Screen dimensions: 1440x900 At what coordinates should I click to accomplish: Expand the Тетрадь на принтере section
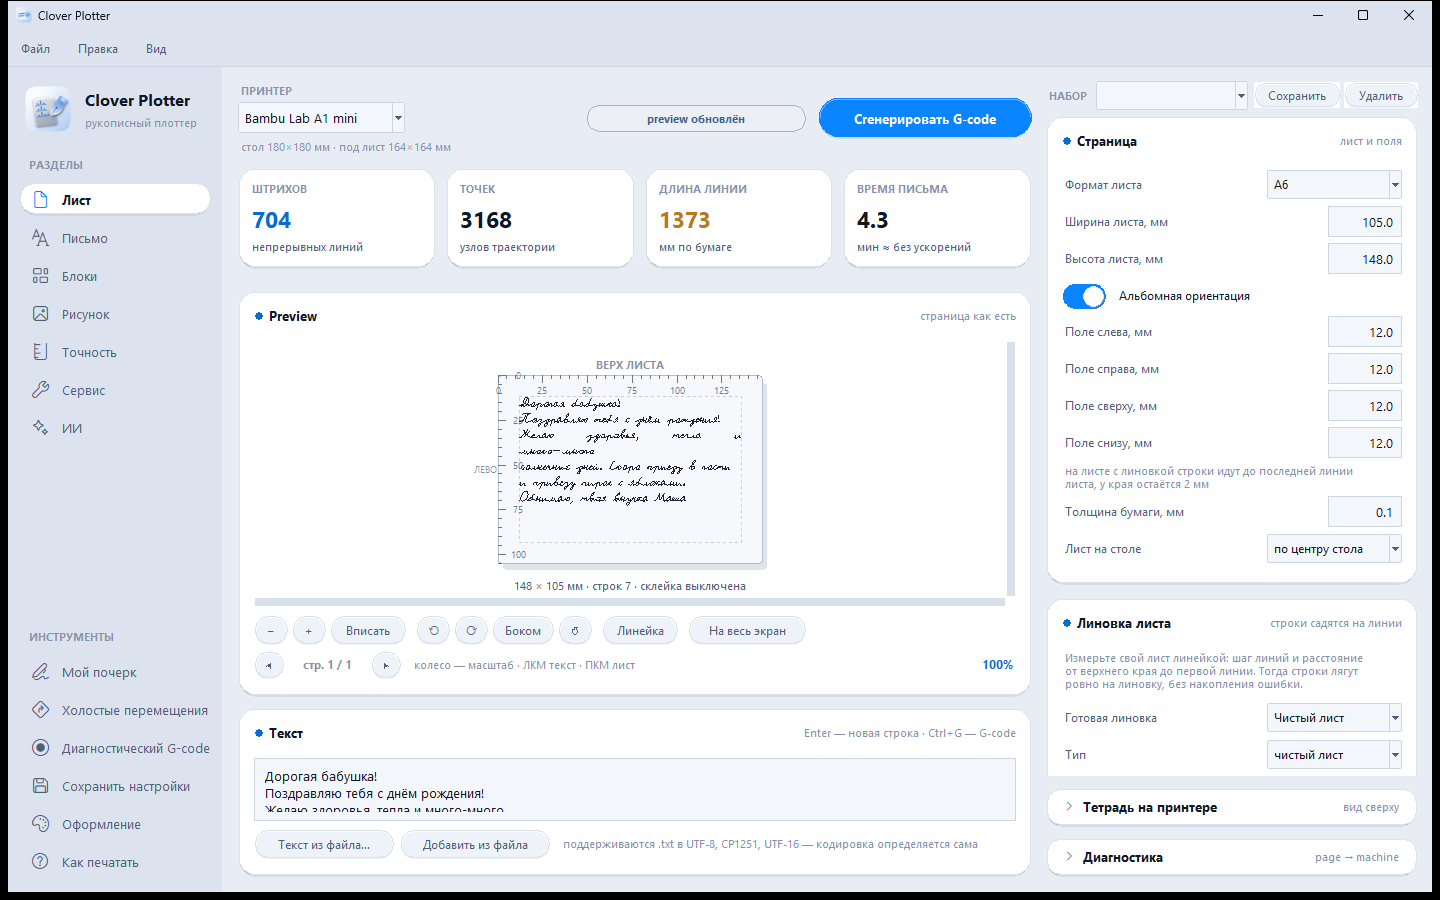click(x=1232, y=807)
